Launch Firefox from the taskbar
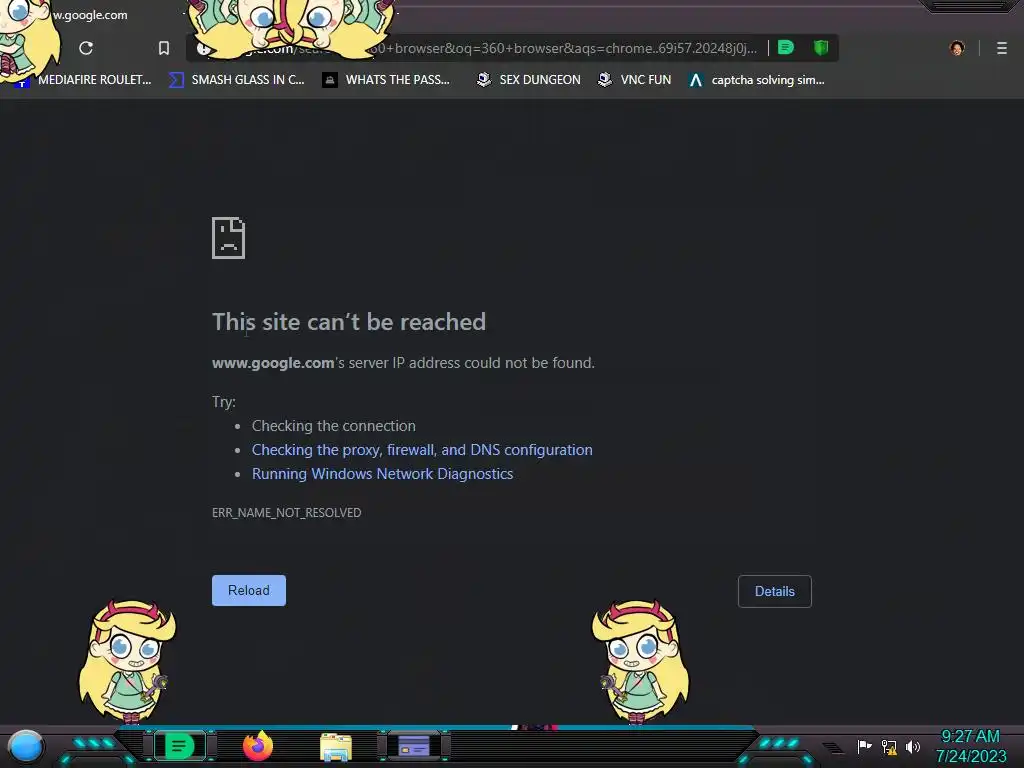This screenshot has height=768, width=1024. click(258, 746)
